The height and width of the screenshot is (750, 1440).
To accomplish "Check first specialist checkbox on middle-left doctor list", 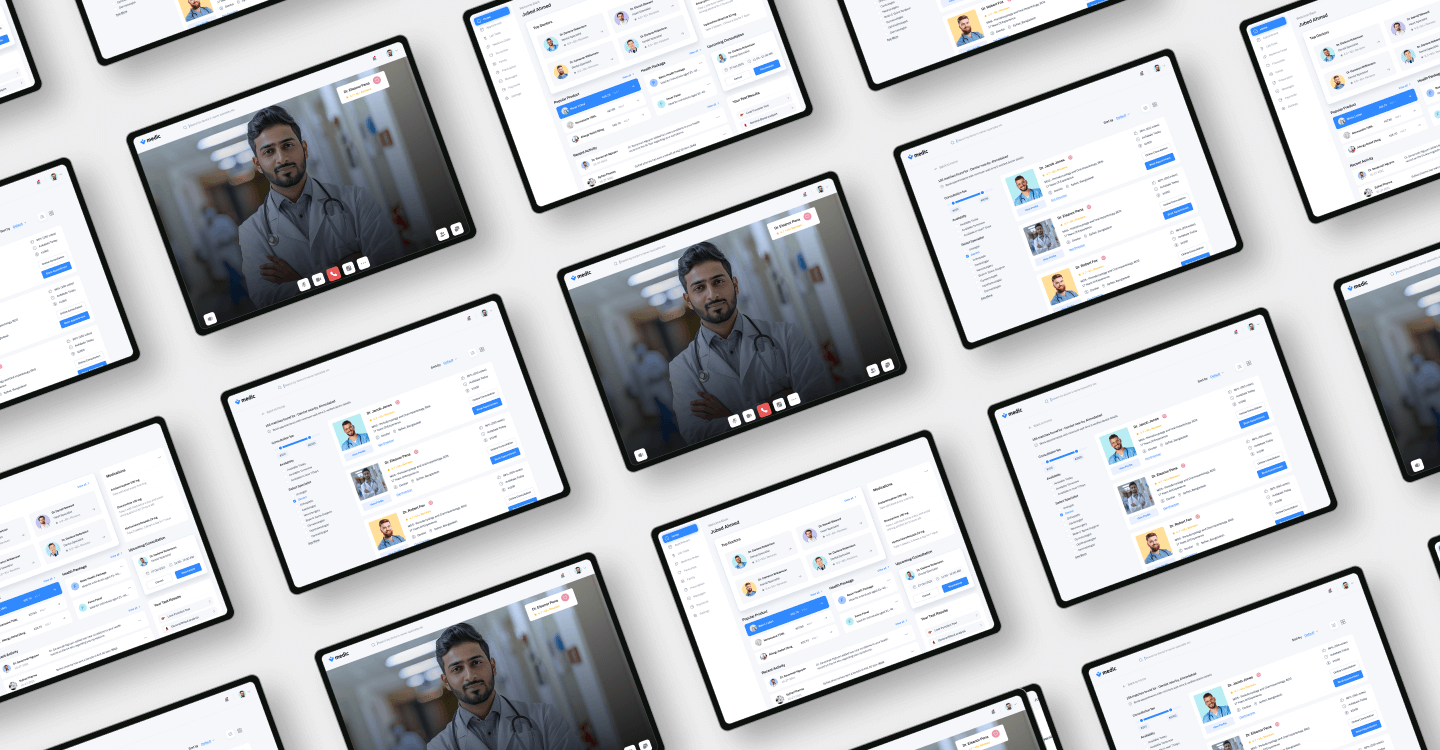I will pyautogui.click(x=295, y=492).
